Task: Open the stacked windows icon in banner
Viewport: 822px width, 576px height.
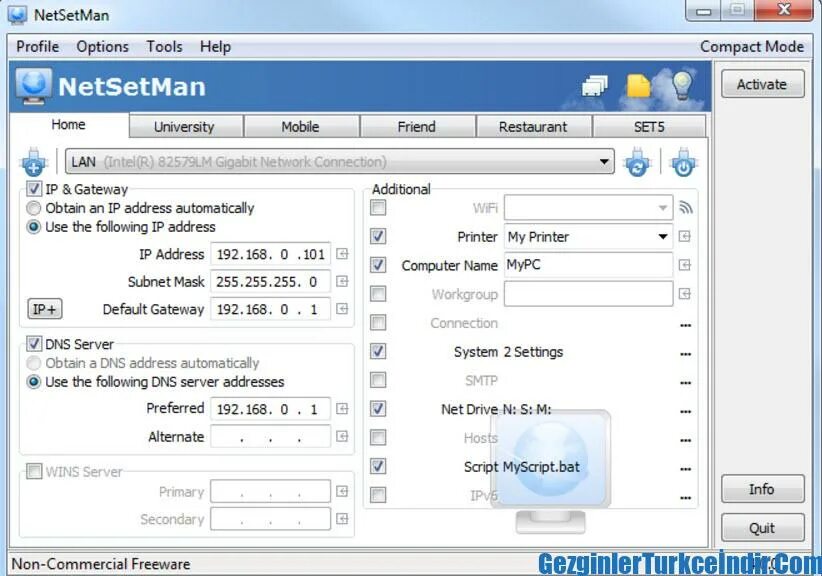Action: pyautogui.click(x=594, y=86)
